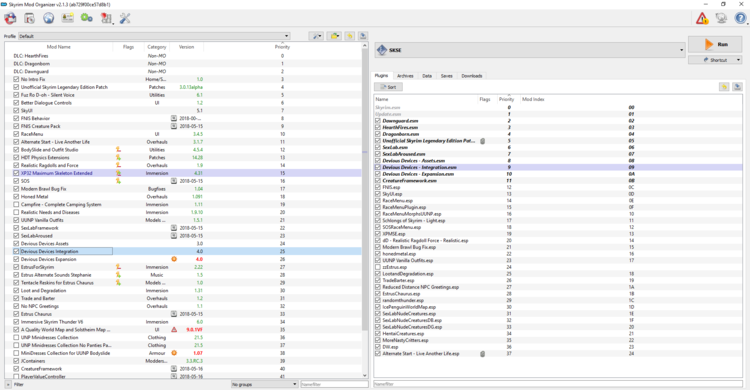750x390 pixels.
Task: Click the plugin list Namefilter field
Action: coord(558,384)
